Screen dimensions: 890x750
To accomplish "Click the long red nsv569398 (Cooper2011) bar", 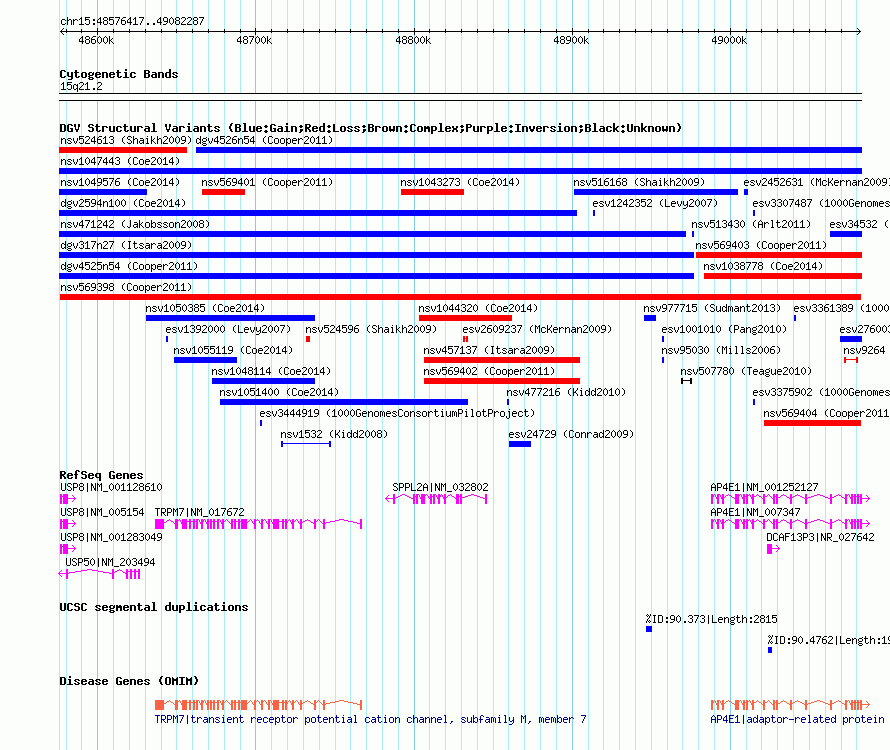I will pyautogui.click(x=460, y=297).
